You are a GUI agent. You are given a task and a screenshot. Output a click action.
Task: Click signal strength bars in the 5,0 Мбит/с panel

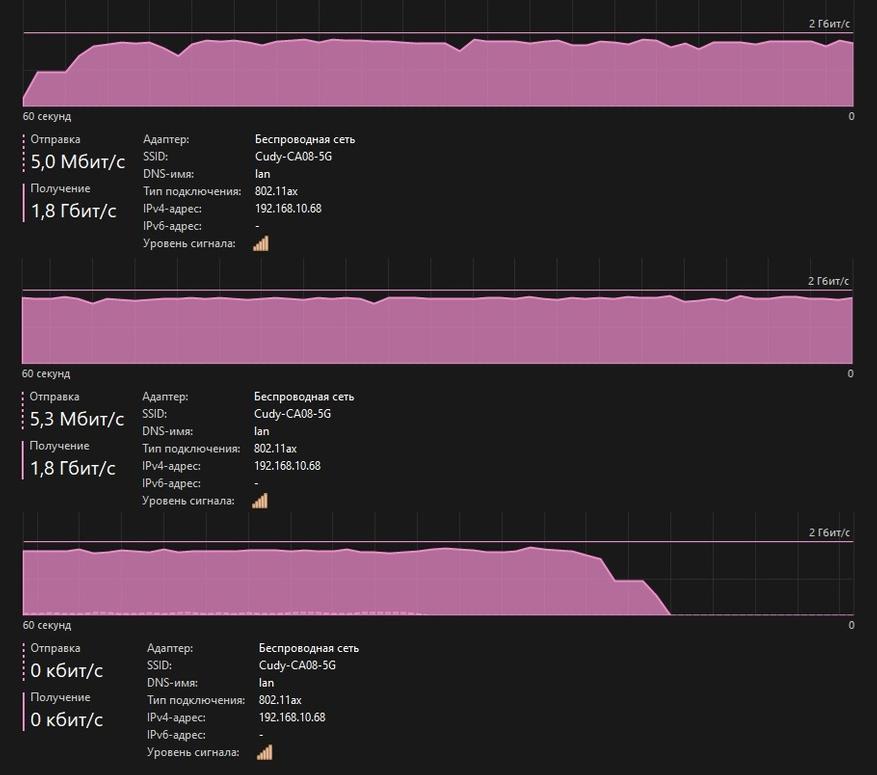tap(261, 243)
